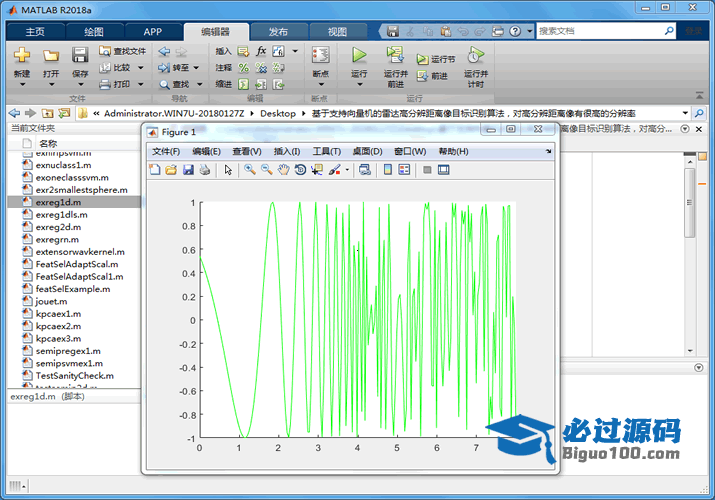Collapse the toolstrip ribbon arrow
This screenshot has width=715, height=500.
tap(699, 95)
